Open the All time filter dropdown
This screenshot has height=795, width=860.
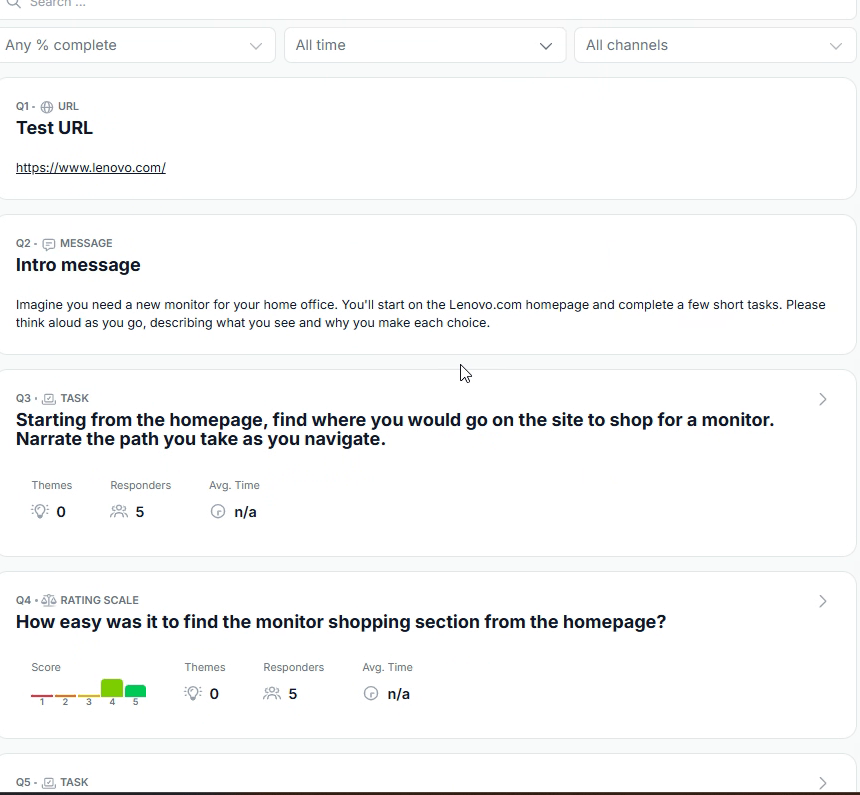tap(425, 45)
